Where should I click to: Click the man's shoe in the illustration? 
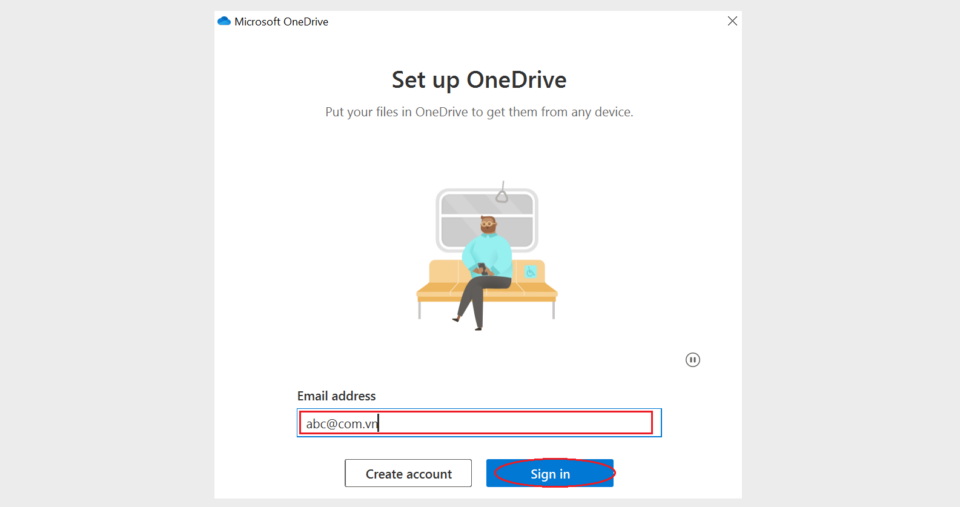457,319
